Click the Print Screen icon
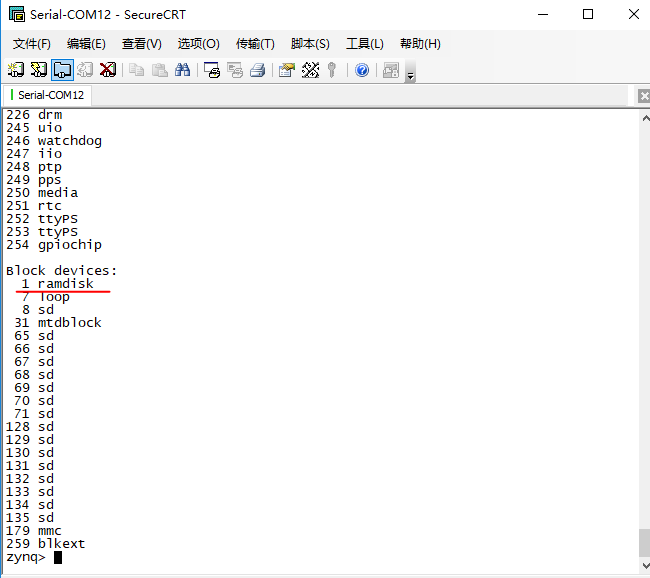 point(212,70)
